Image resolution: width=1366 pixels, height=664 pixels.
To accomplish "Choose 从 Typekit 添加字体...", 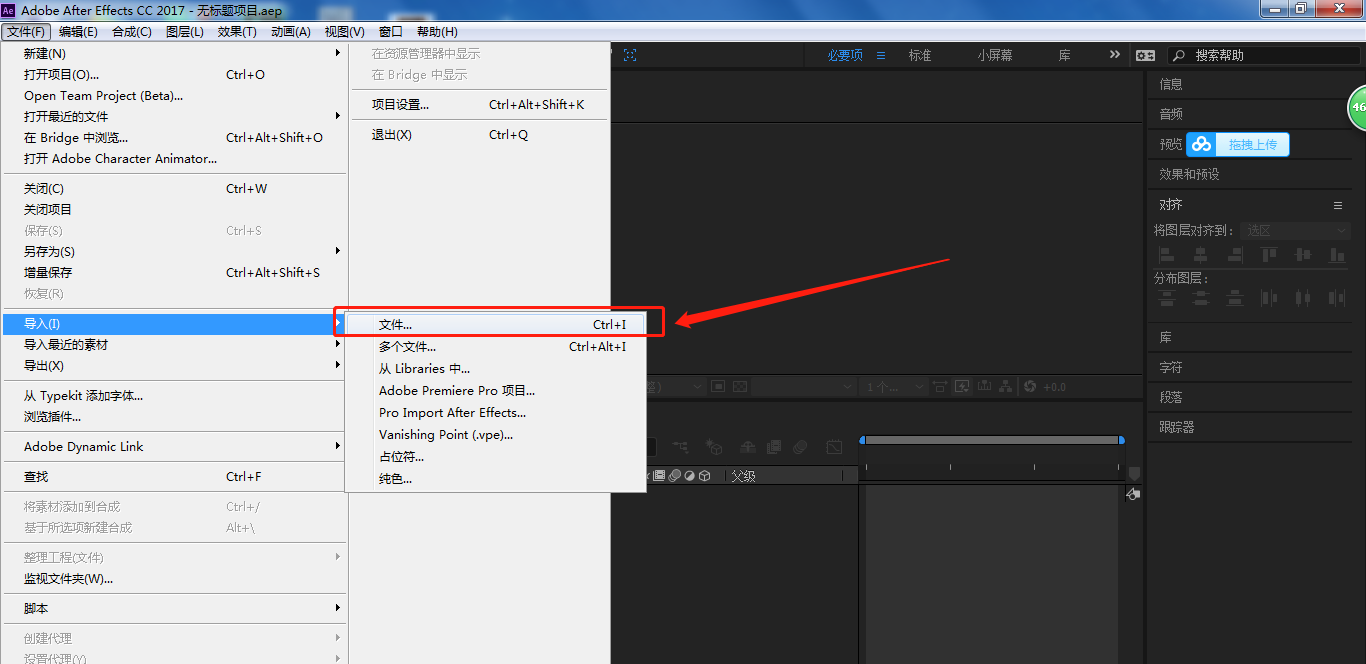I will (174, 396).
